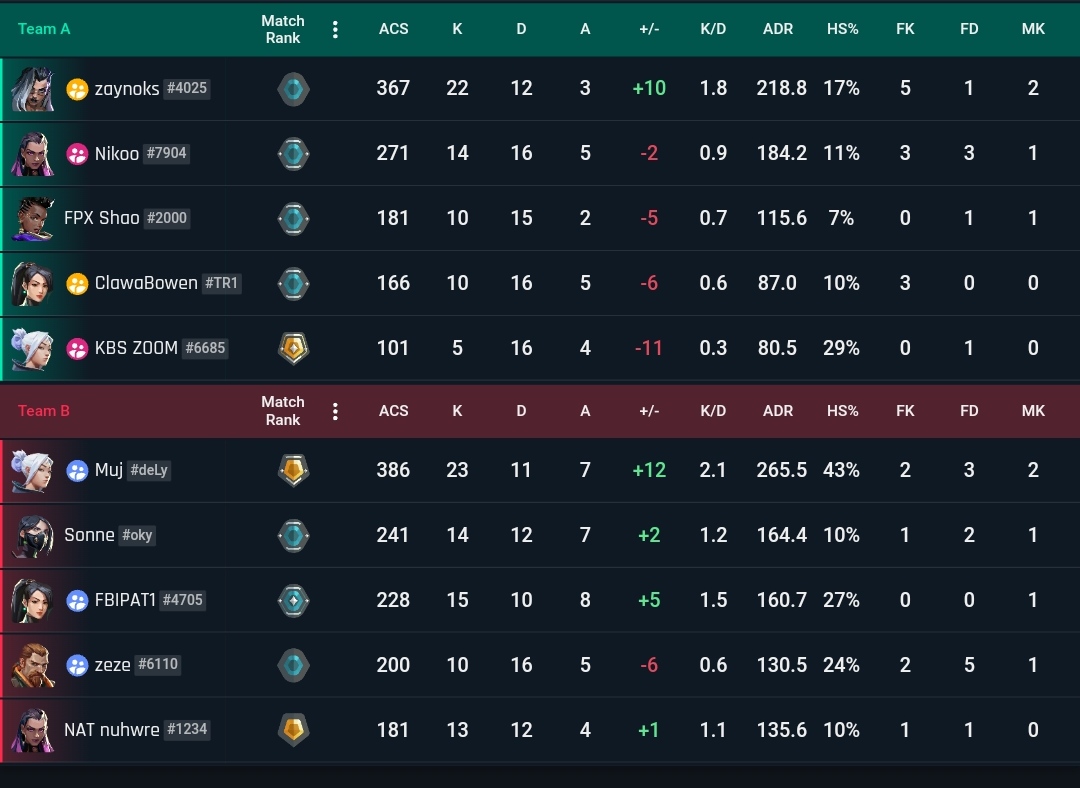The image size is (1080, 788).
Task: Open Team B options three-dot menu
Action: (335, 412)
